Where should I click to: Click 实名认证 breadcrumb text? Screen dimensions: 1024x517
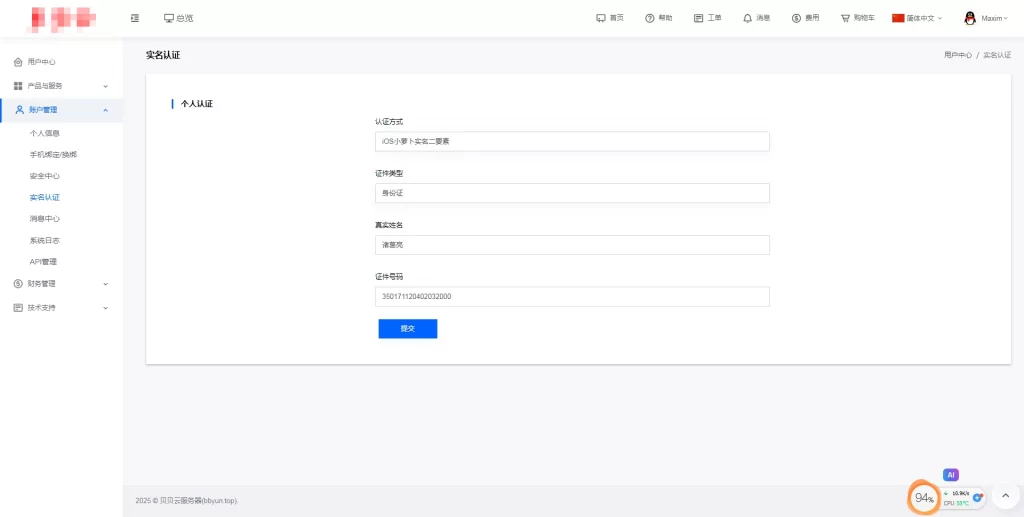pyautogui.click(x=997, y=55)
